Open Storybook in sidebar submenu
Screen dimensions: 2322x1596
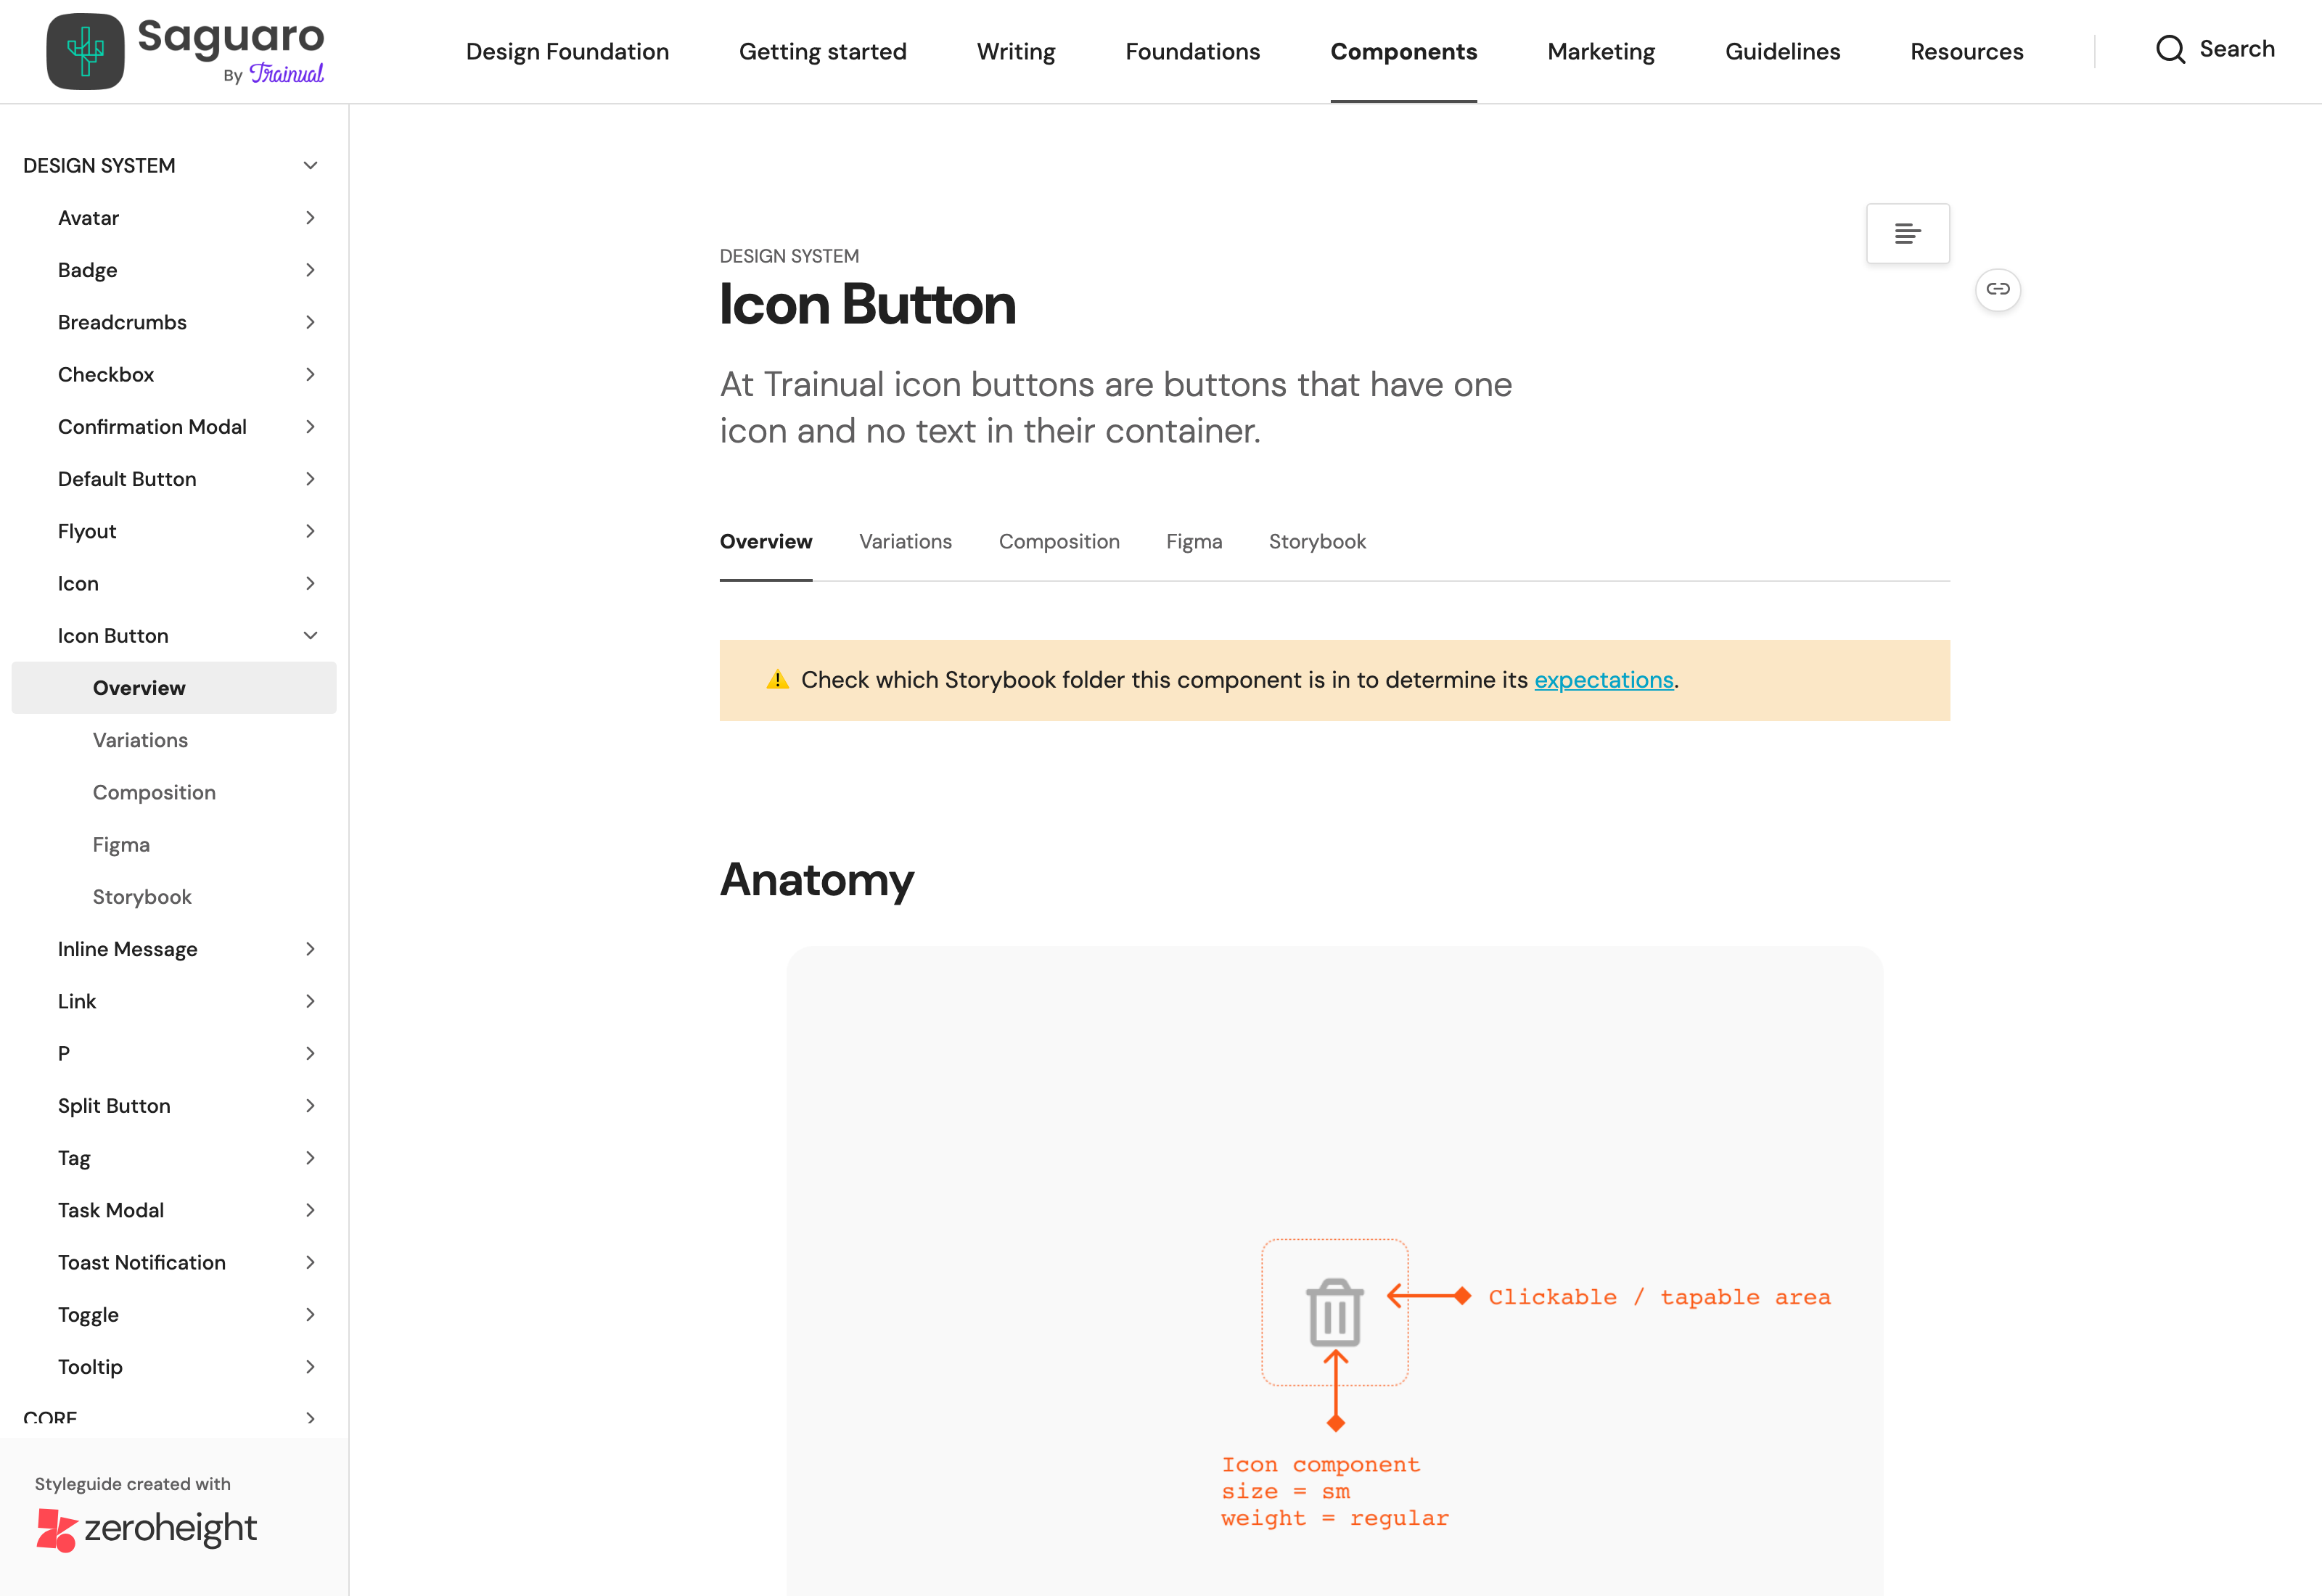[x=142, y=897]
